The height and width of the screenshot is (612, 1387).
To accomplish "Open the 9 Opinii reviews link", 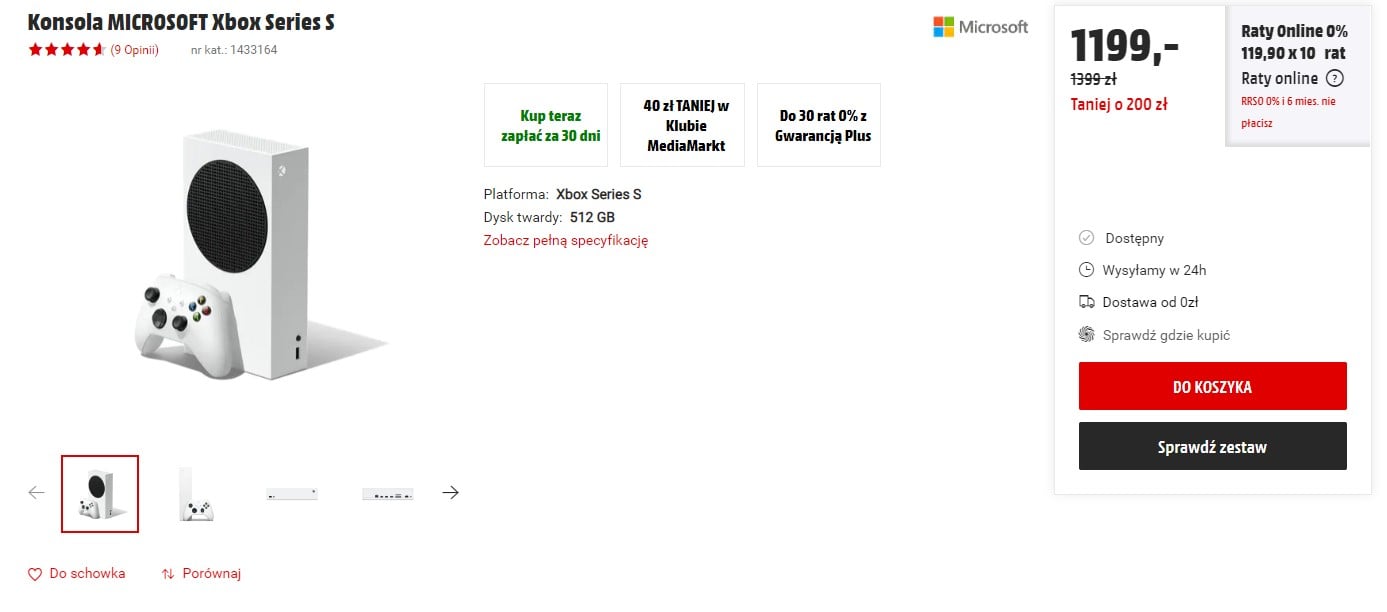I will tap(134, 49).
